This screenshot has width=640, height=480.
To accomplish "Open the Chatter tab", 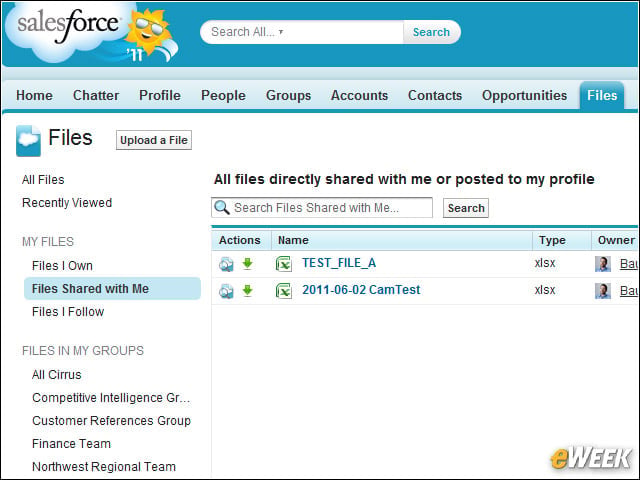I will (96, 95).
